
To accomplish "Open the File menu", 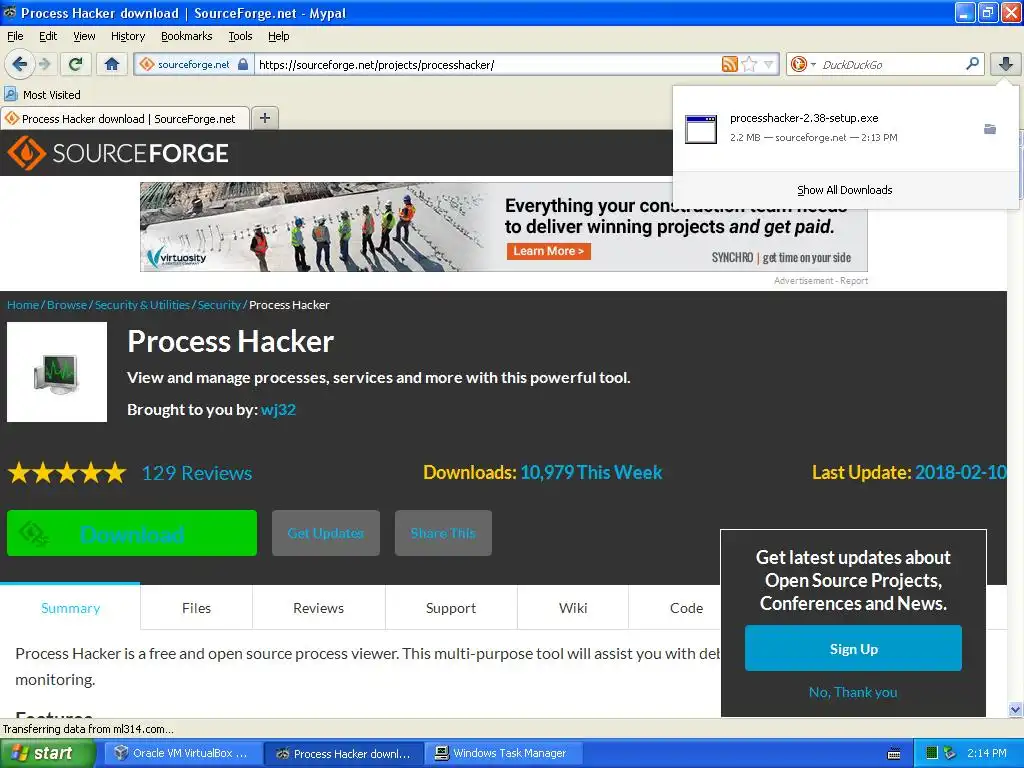I will coord(15,36).
